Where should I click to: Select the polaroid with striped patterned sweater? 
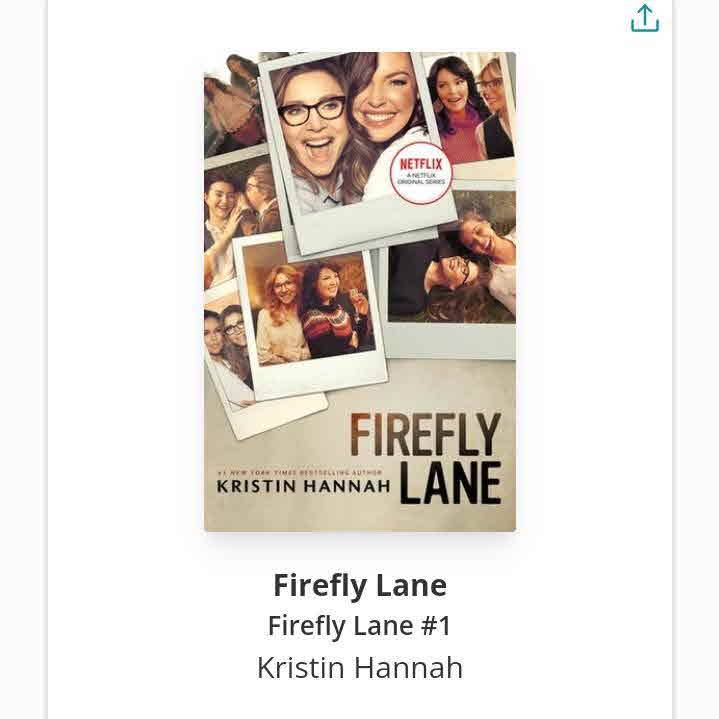[x=310, y=314]
